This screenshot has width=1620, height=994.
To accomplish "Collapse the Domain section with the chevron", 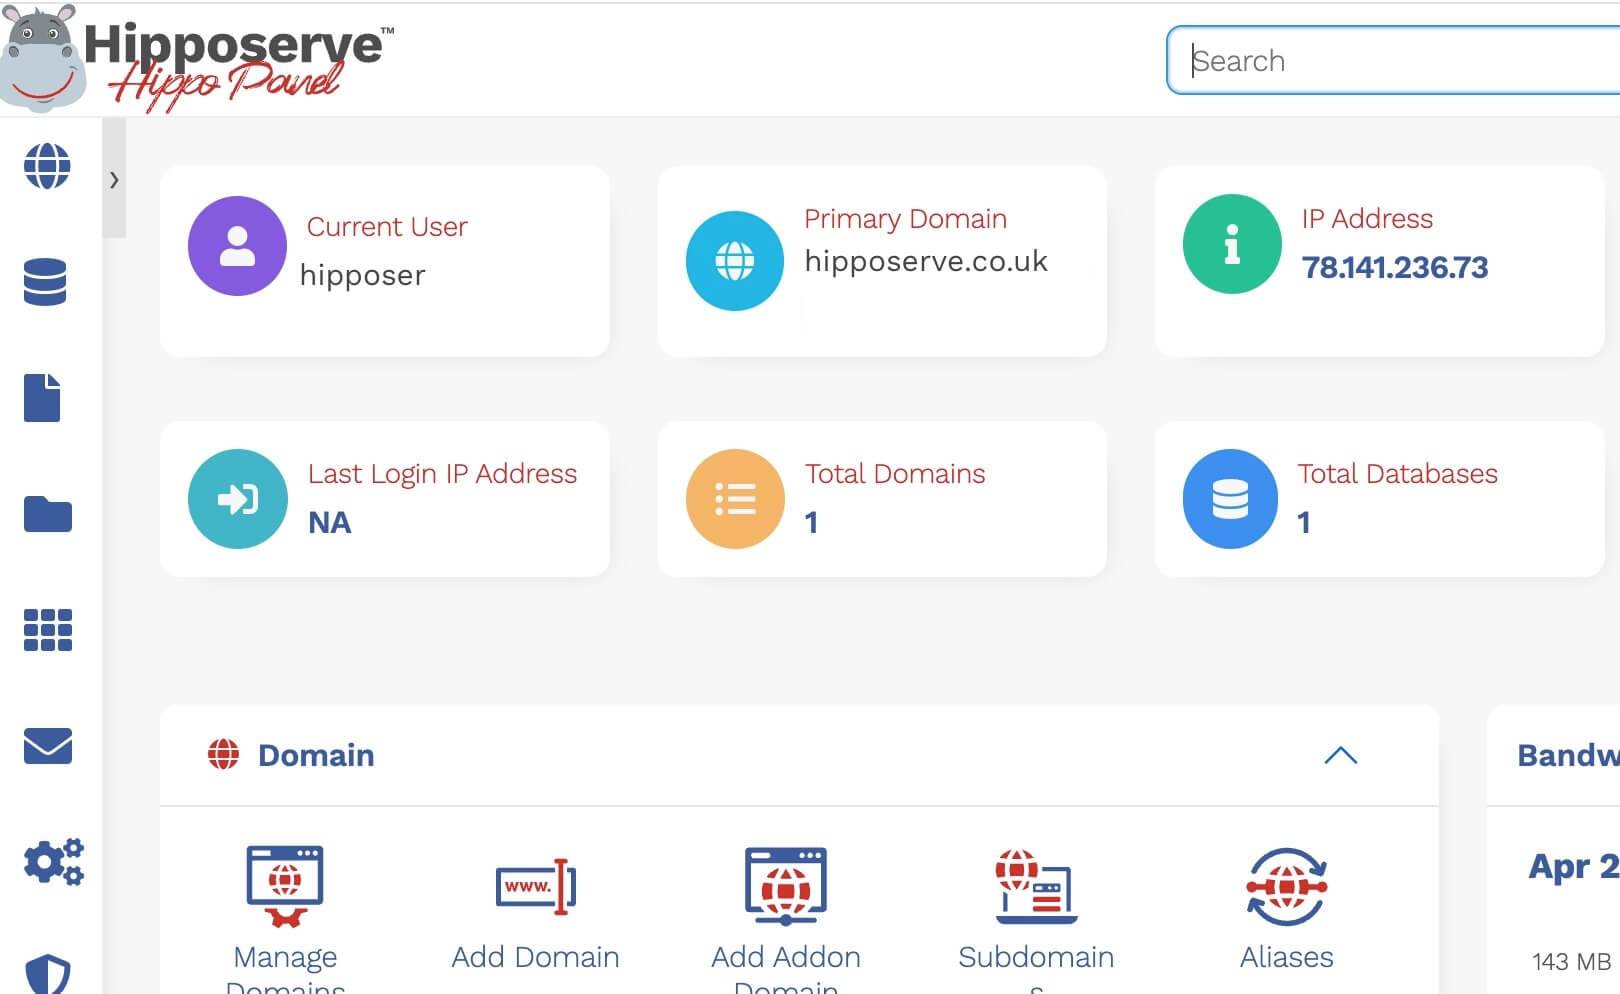I will coord(1340,756).
